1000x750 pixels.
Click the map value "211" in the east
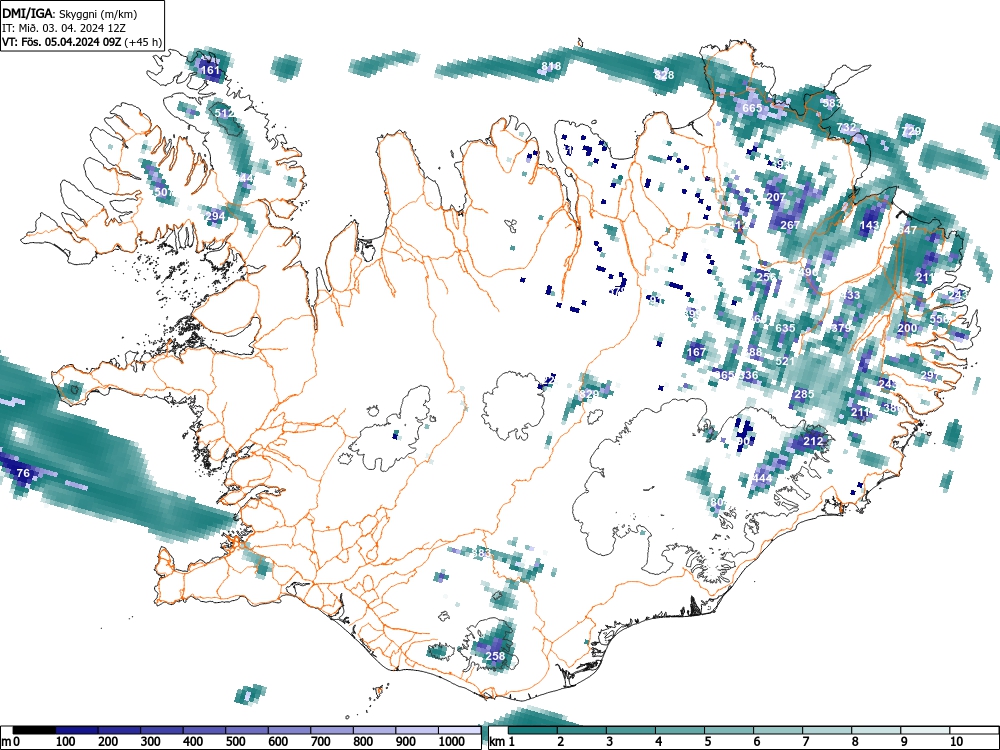860,412
